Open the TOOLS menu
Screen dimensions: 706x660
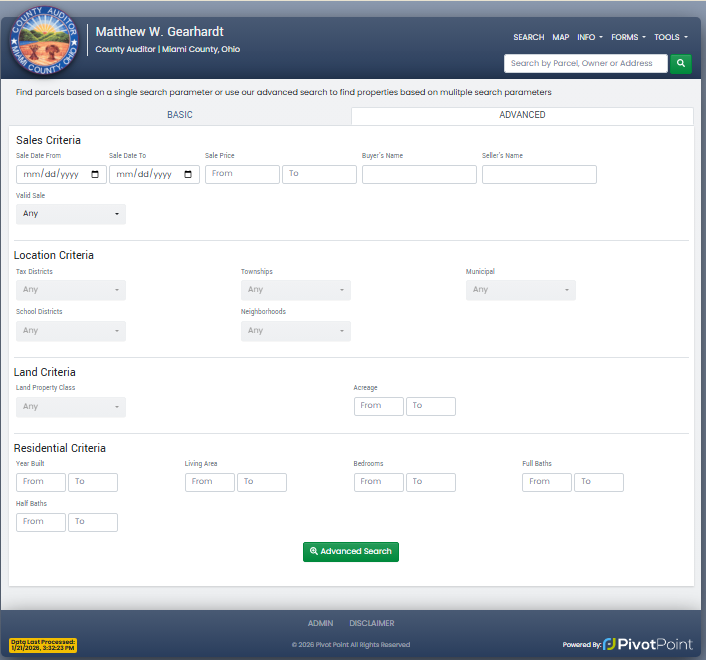click(670, 37)
